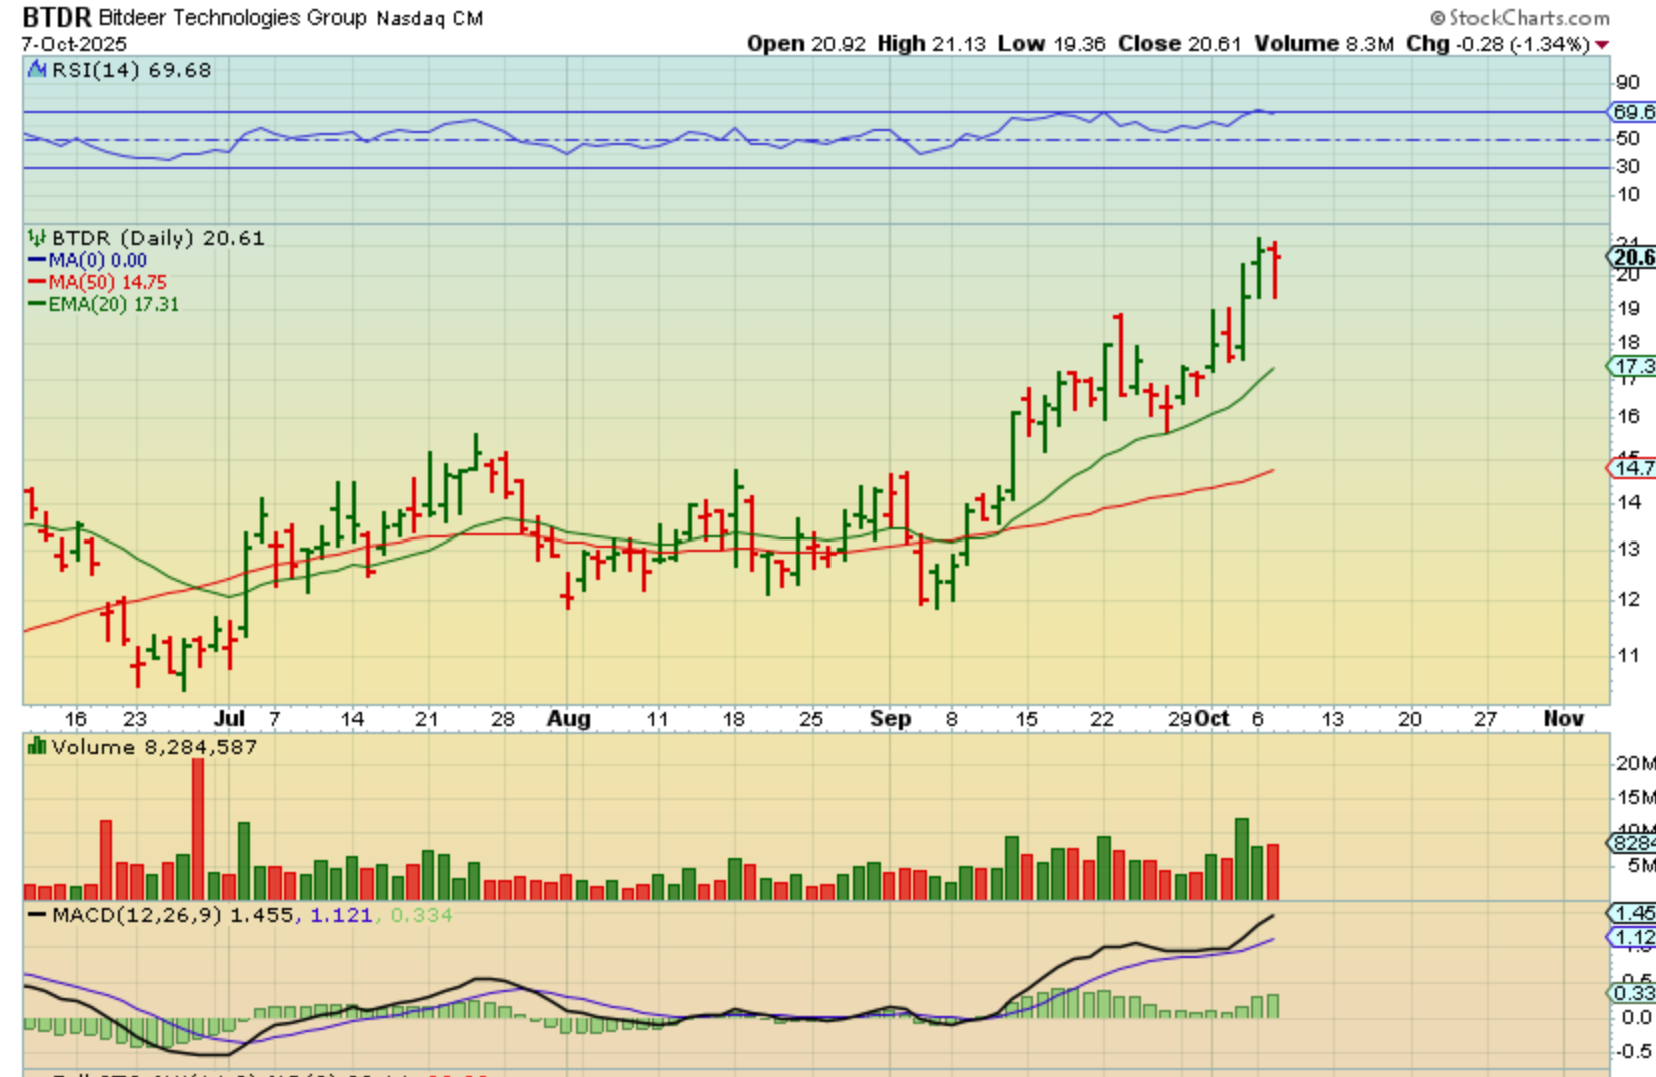Click the "-0.5" MACD axis label
This screenshot has height=1077, width=1656.
coord(1634,1052)
